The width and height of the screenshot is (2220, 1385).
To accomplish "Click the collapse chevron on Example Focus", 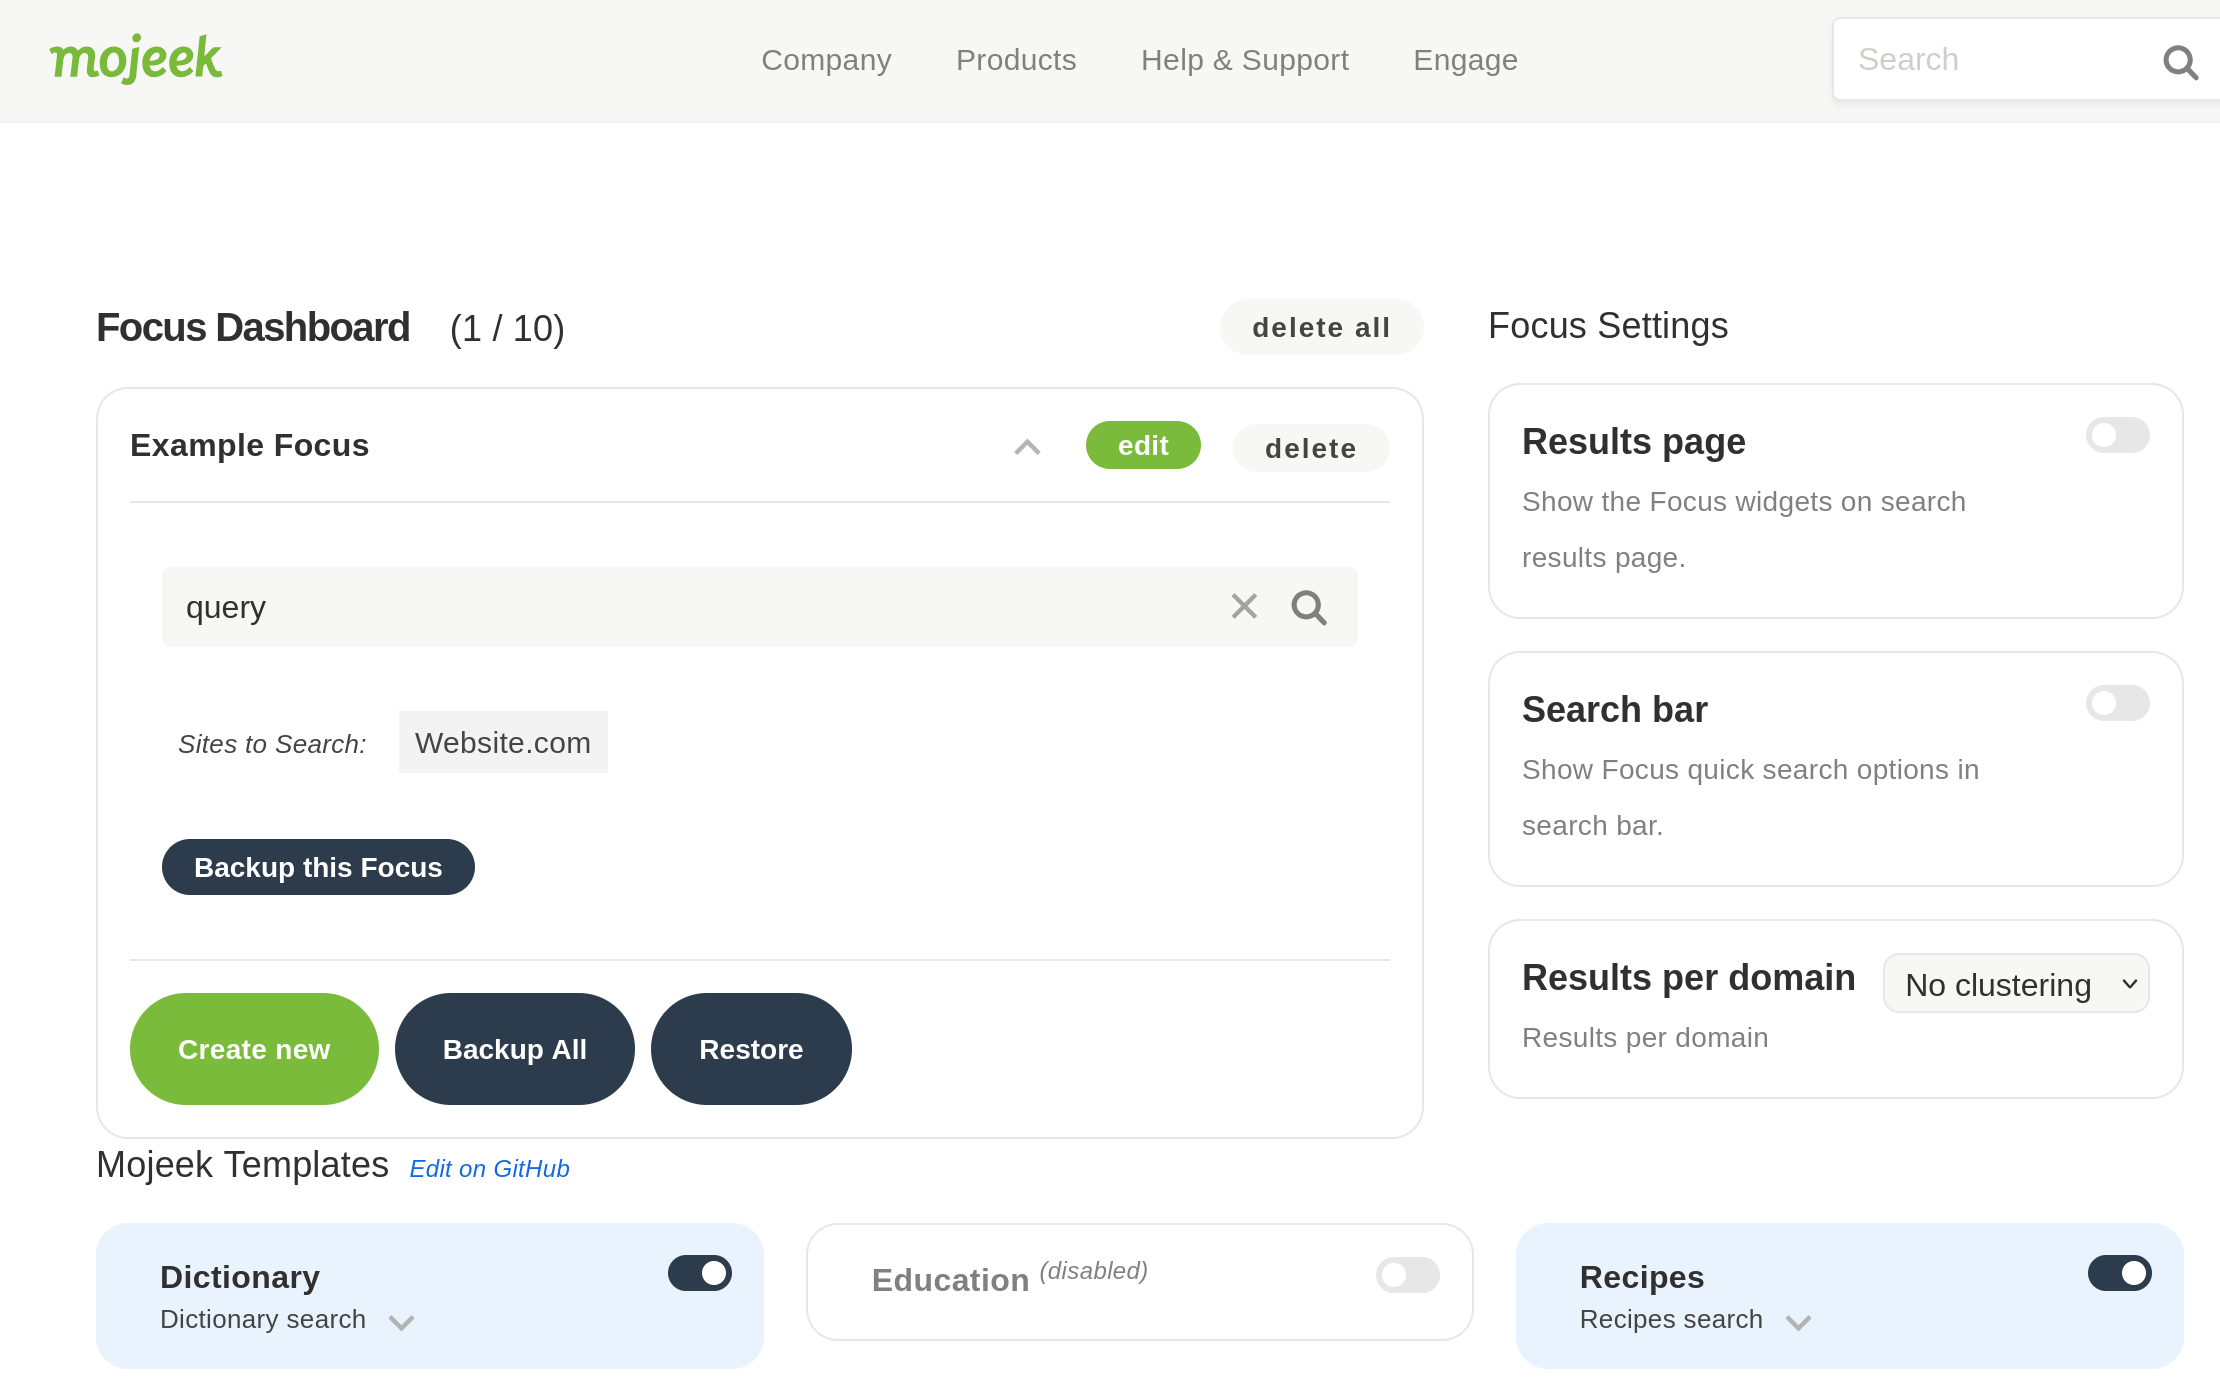I will [1029, 445].
